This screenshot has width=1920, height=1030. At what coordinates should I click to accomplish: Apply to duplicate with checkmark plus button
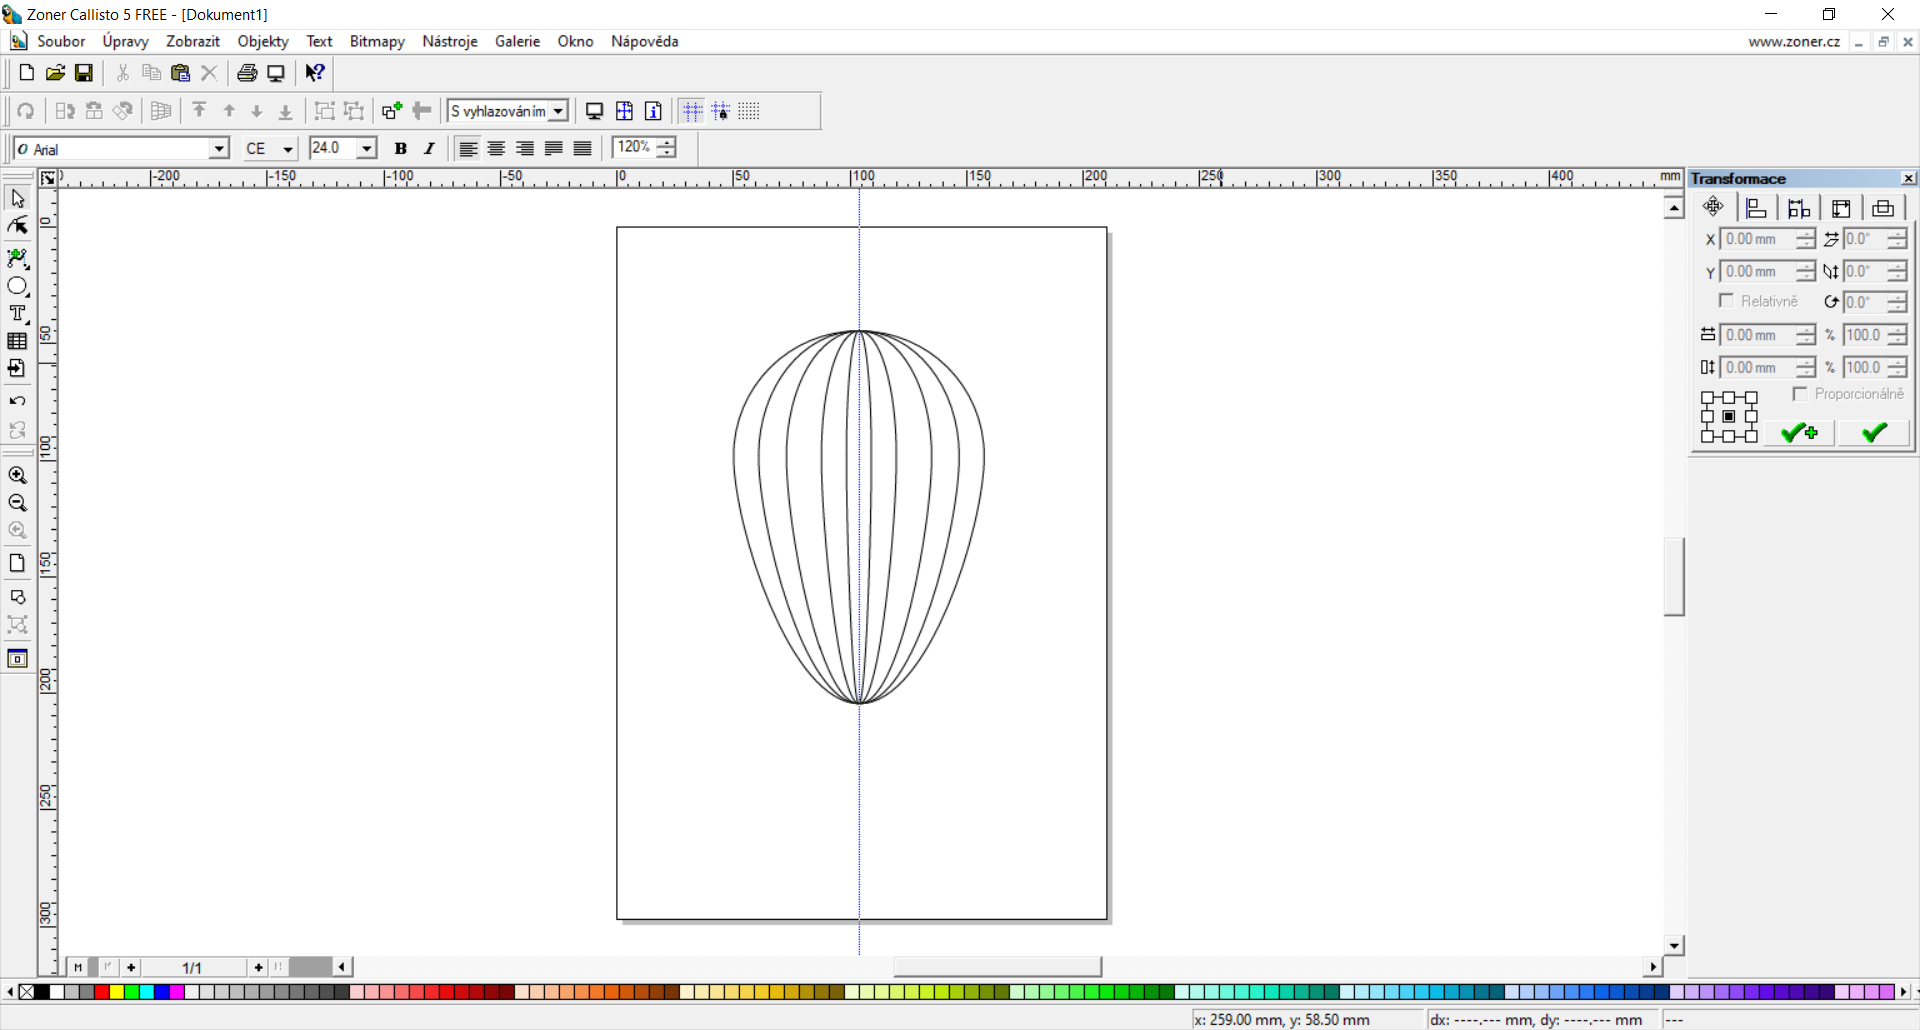point(1799,433)
